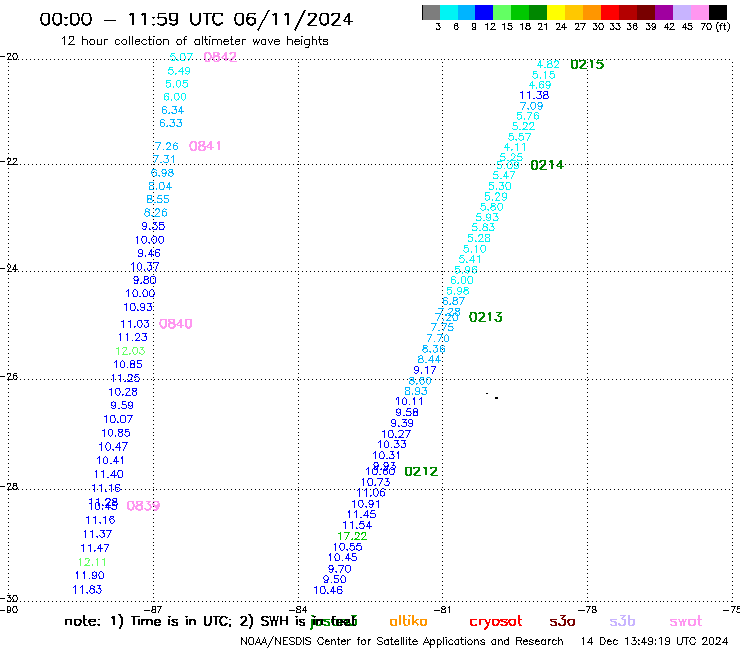Select the wave height value '11.03'
This screenshot has height=650, width=740.
click(x=135, y=324)
